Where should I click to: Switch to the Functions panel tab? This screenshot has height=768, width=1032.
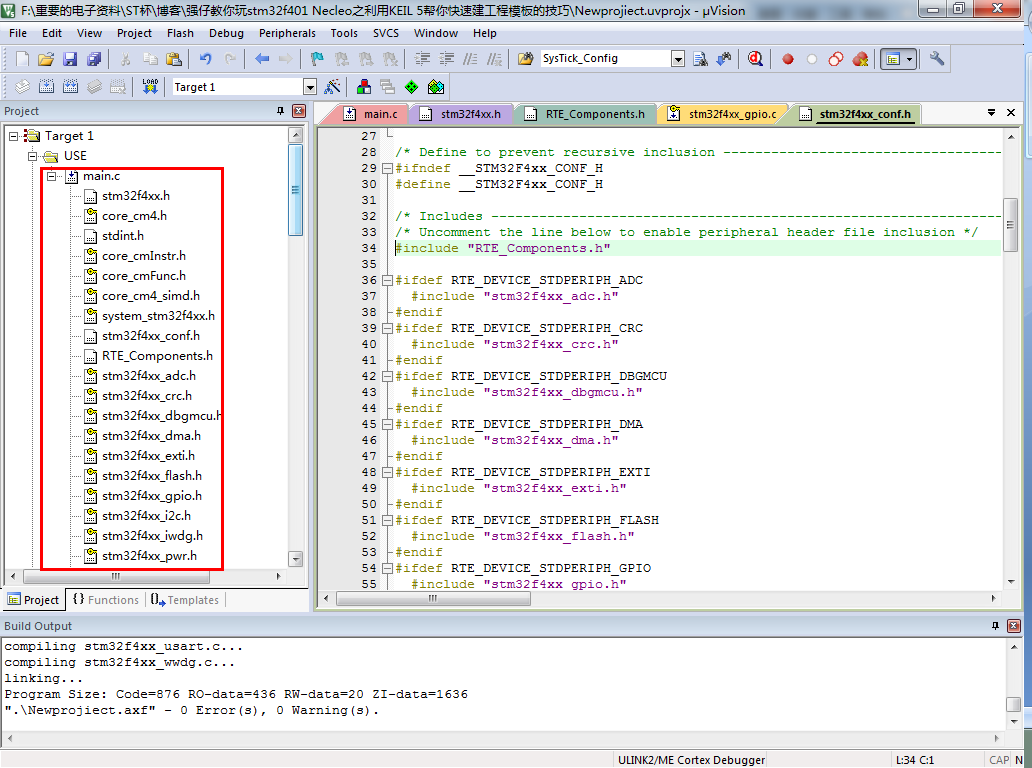point(106,600)
